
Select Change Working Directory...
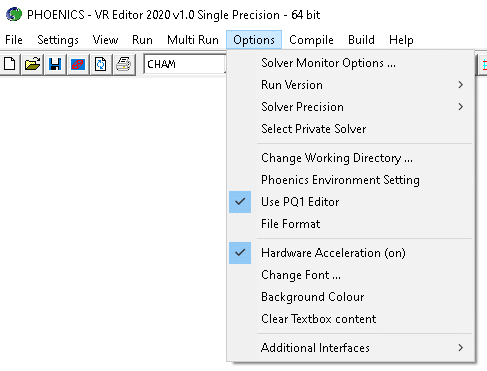pos(350,158)
